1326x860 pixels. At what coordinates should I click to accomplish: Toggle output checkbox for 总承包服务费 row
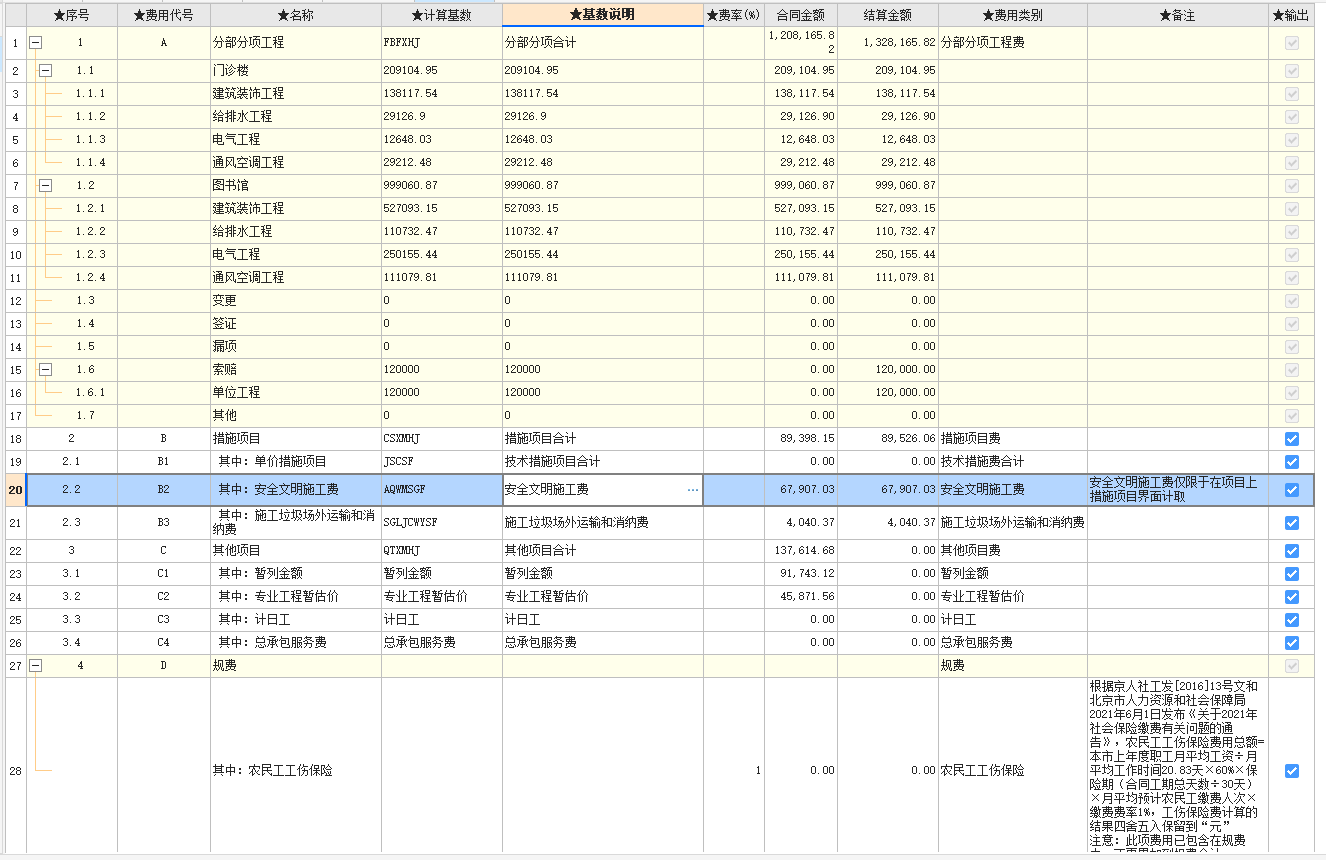click(1291, 643)
